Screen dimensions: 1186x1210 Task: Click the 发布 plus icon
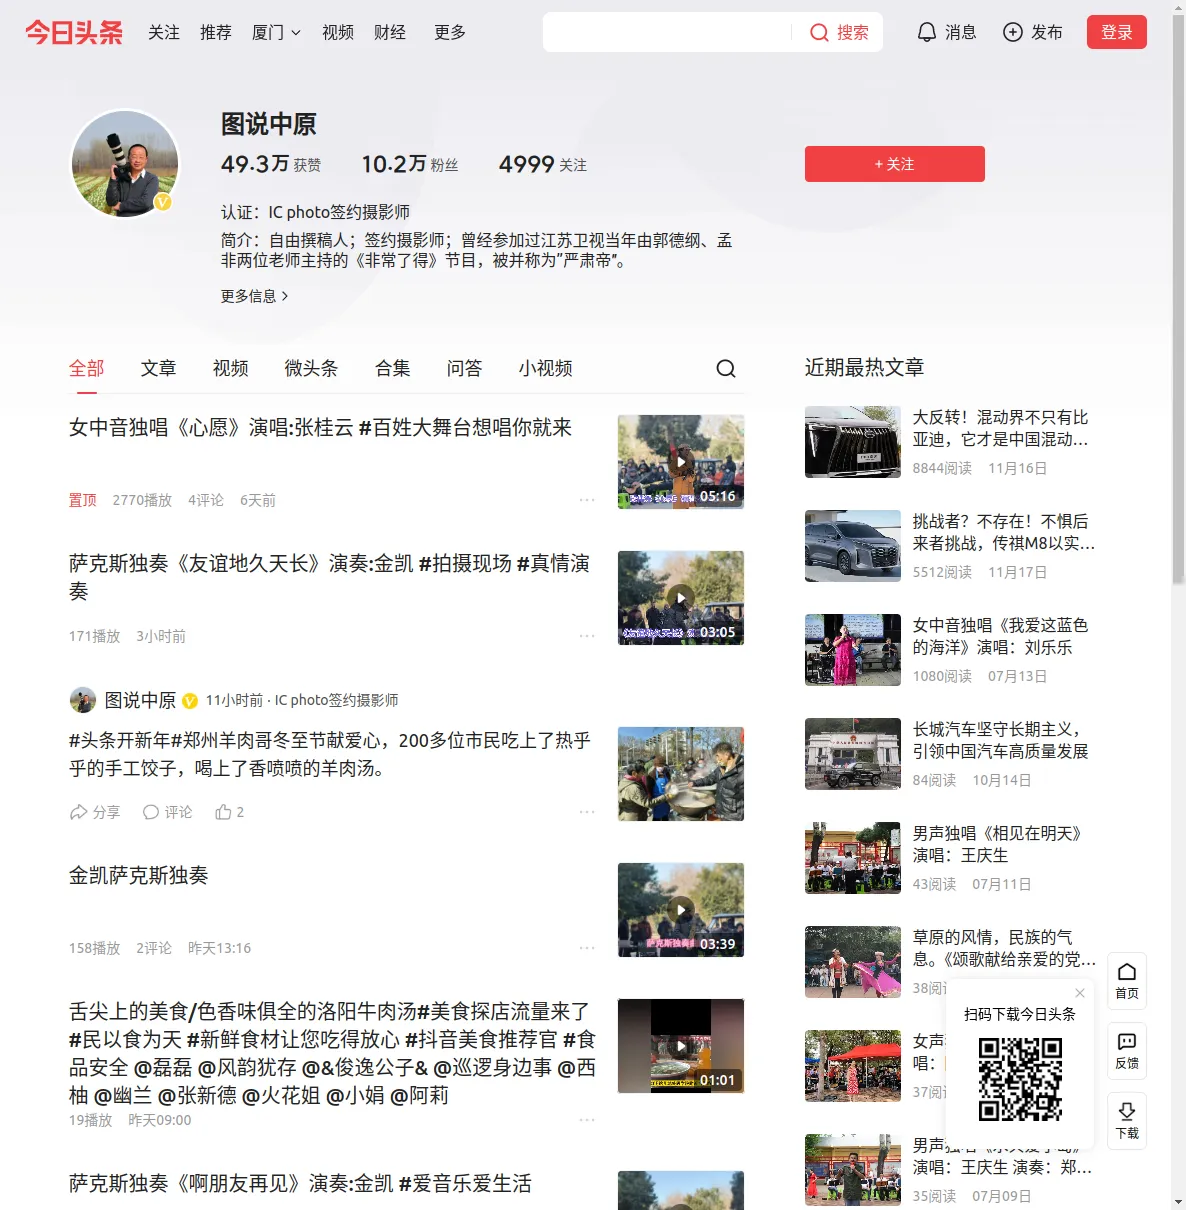pos(1013,32)
